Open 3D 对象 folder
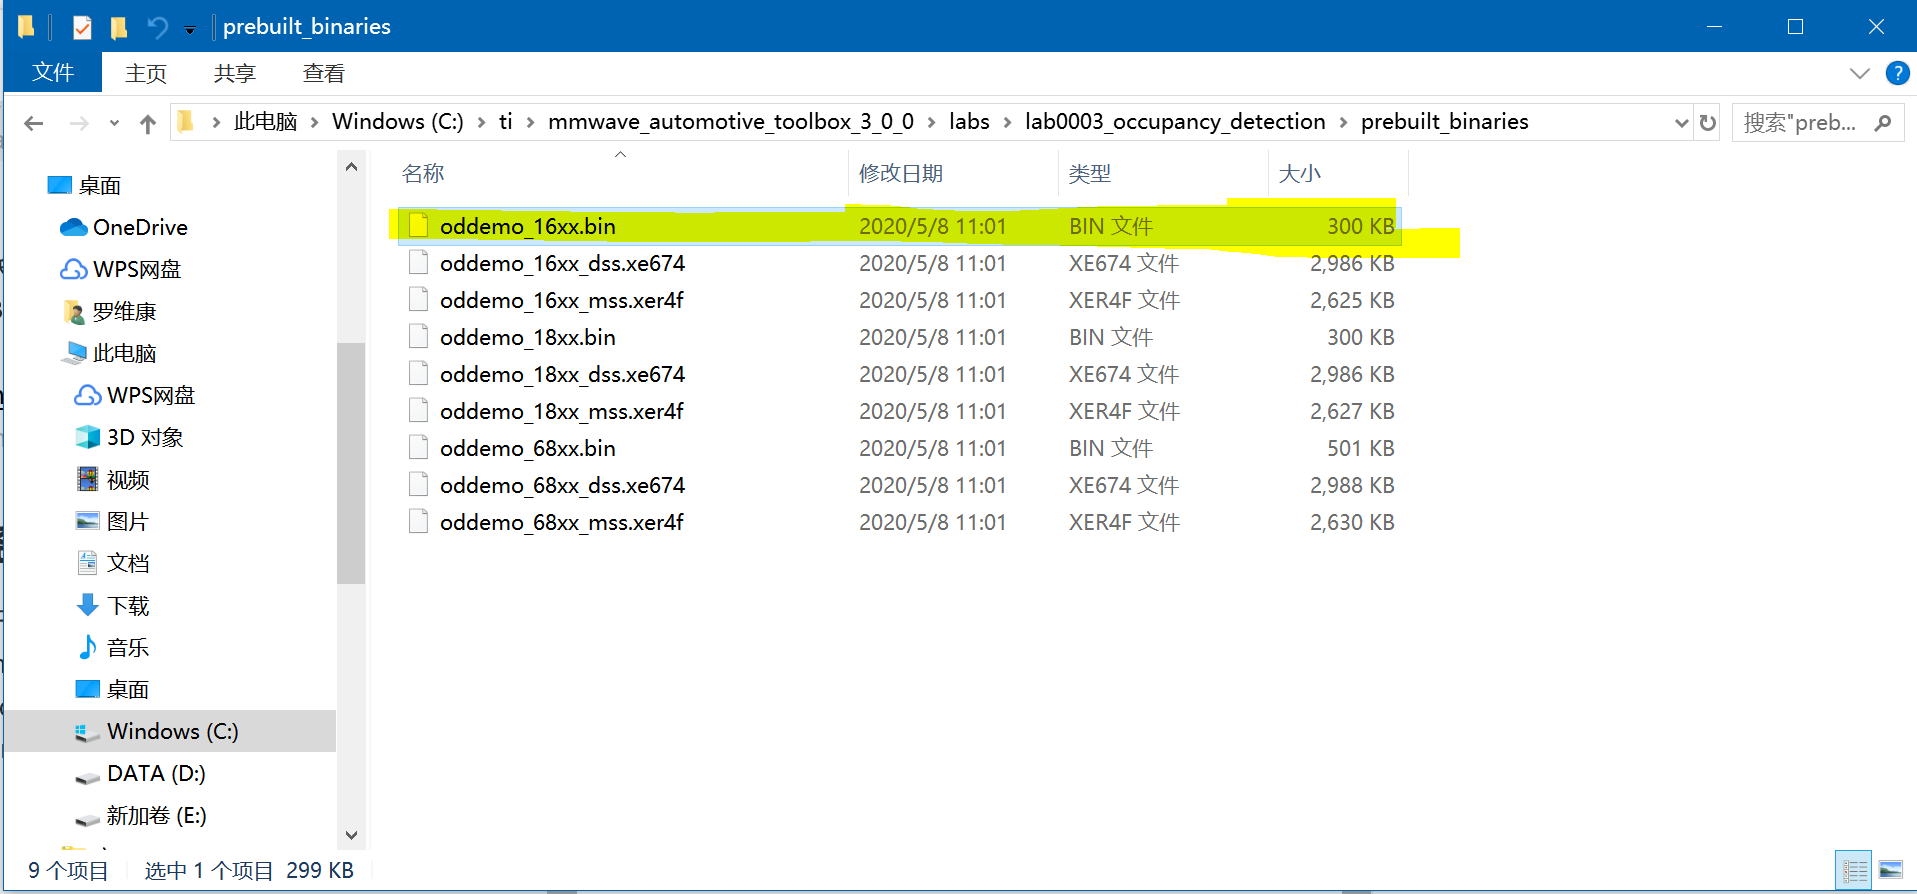This screenshot has height=894, width=1917. click(x=130, y=437)
